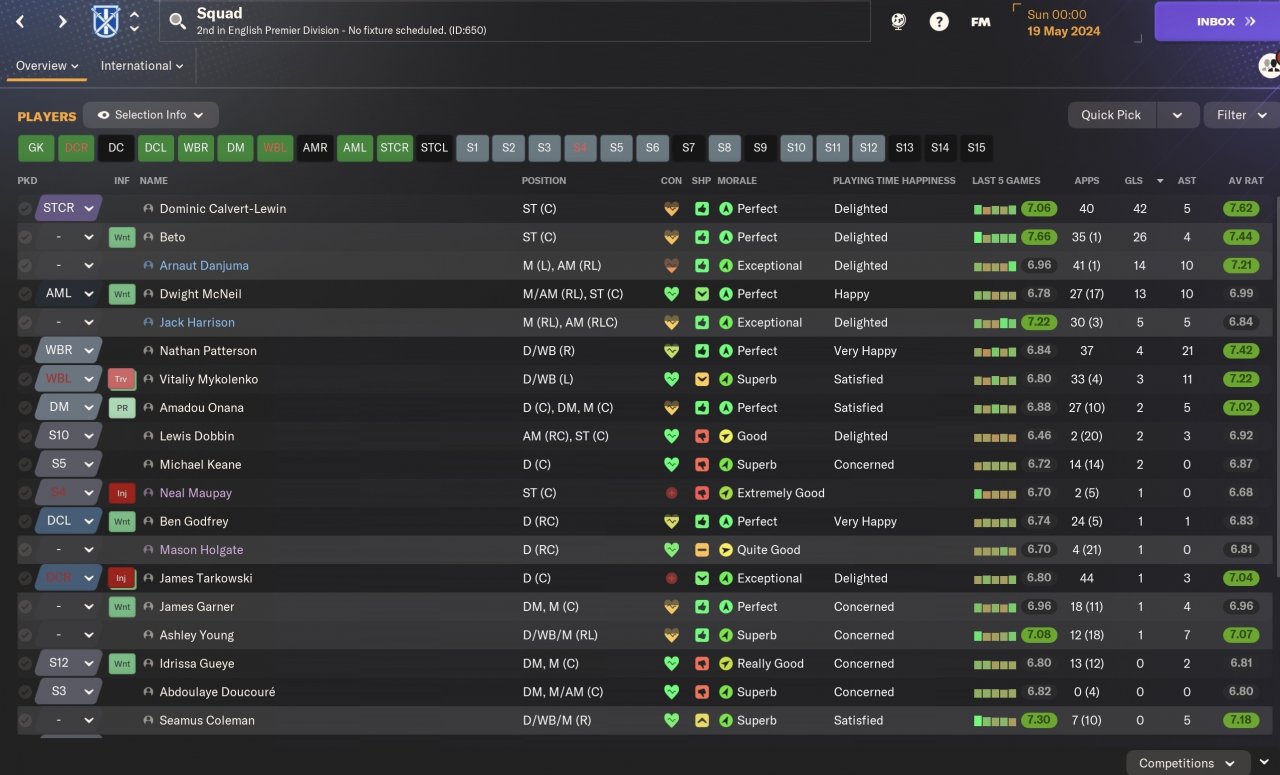This screenshot has width=1280, height=775.
Task: Click the Wnt status badge for Dwight McNeil
Action: point(122,294)
